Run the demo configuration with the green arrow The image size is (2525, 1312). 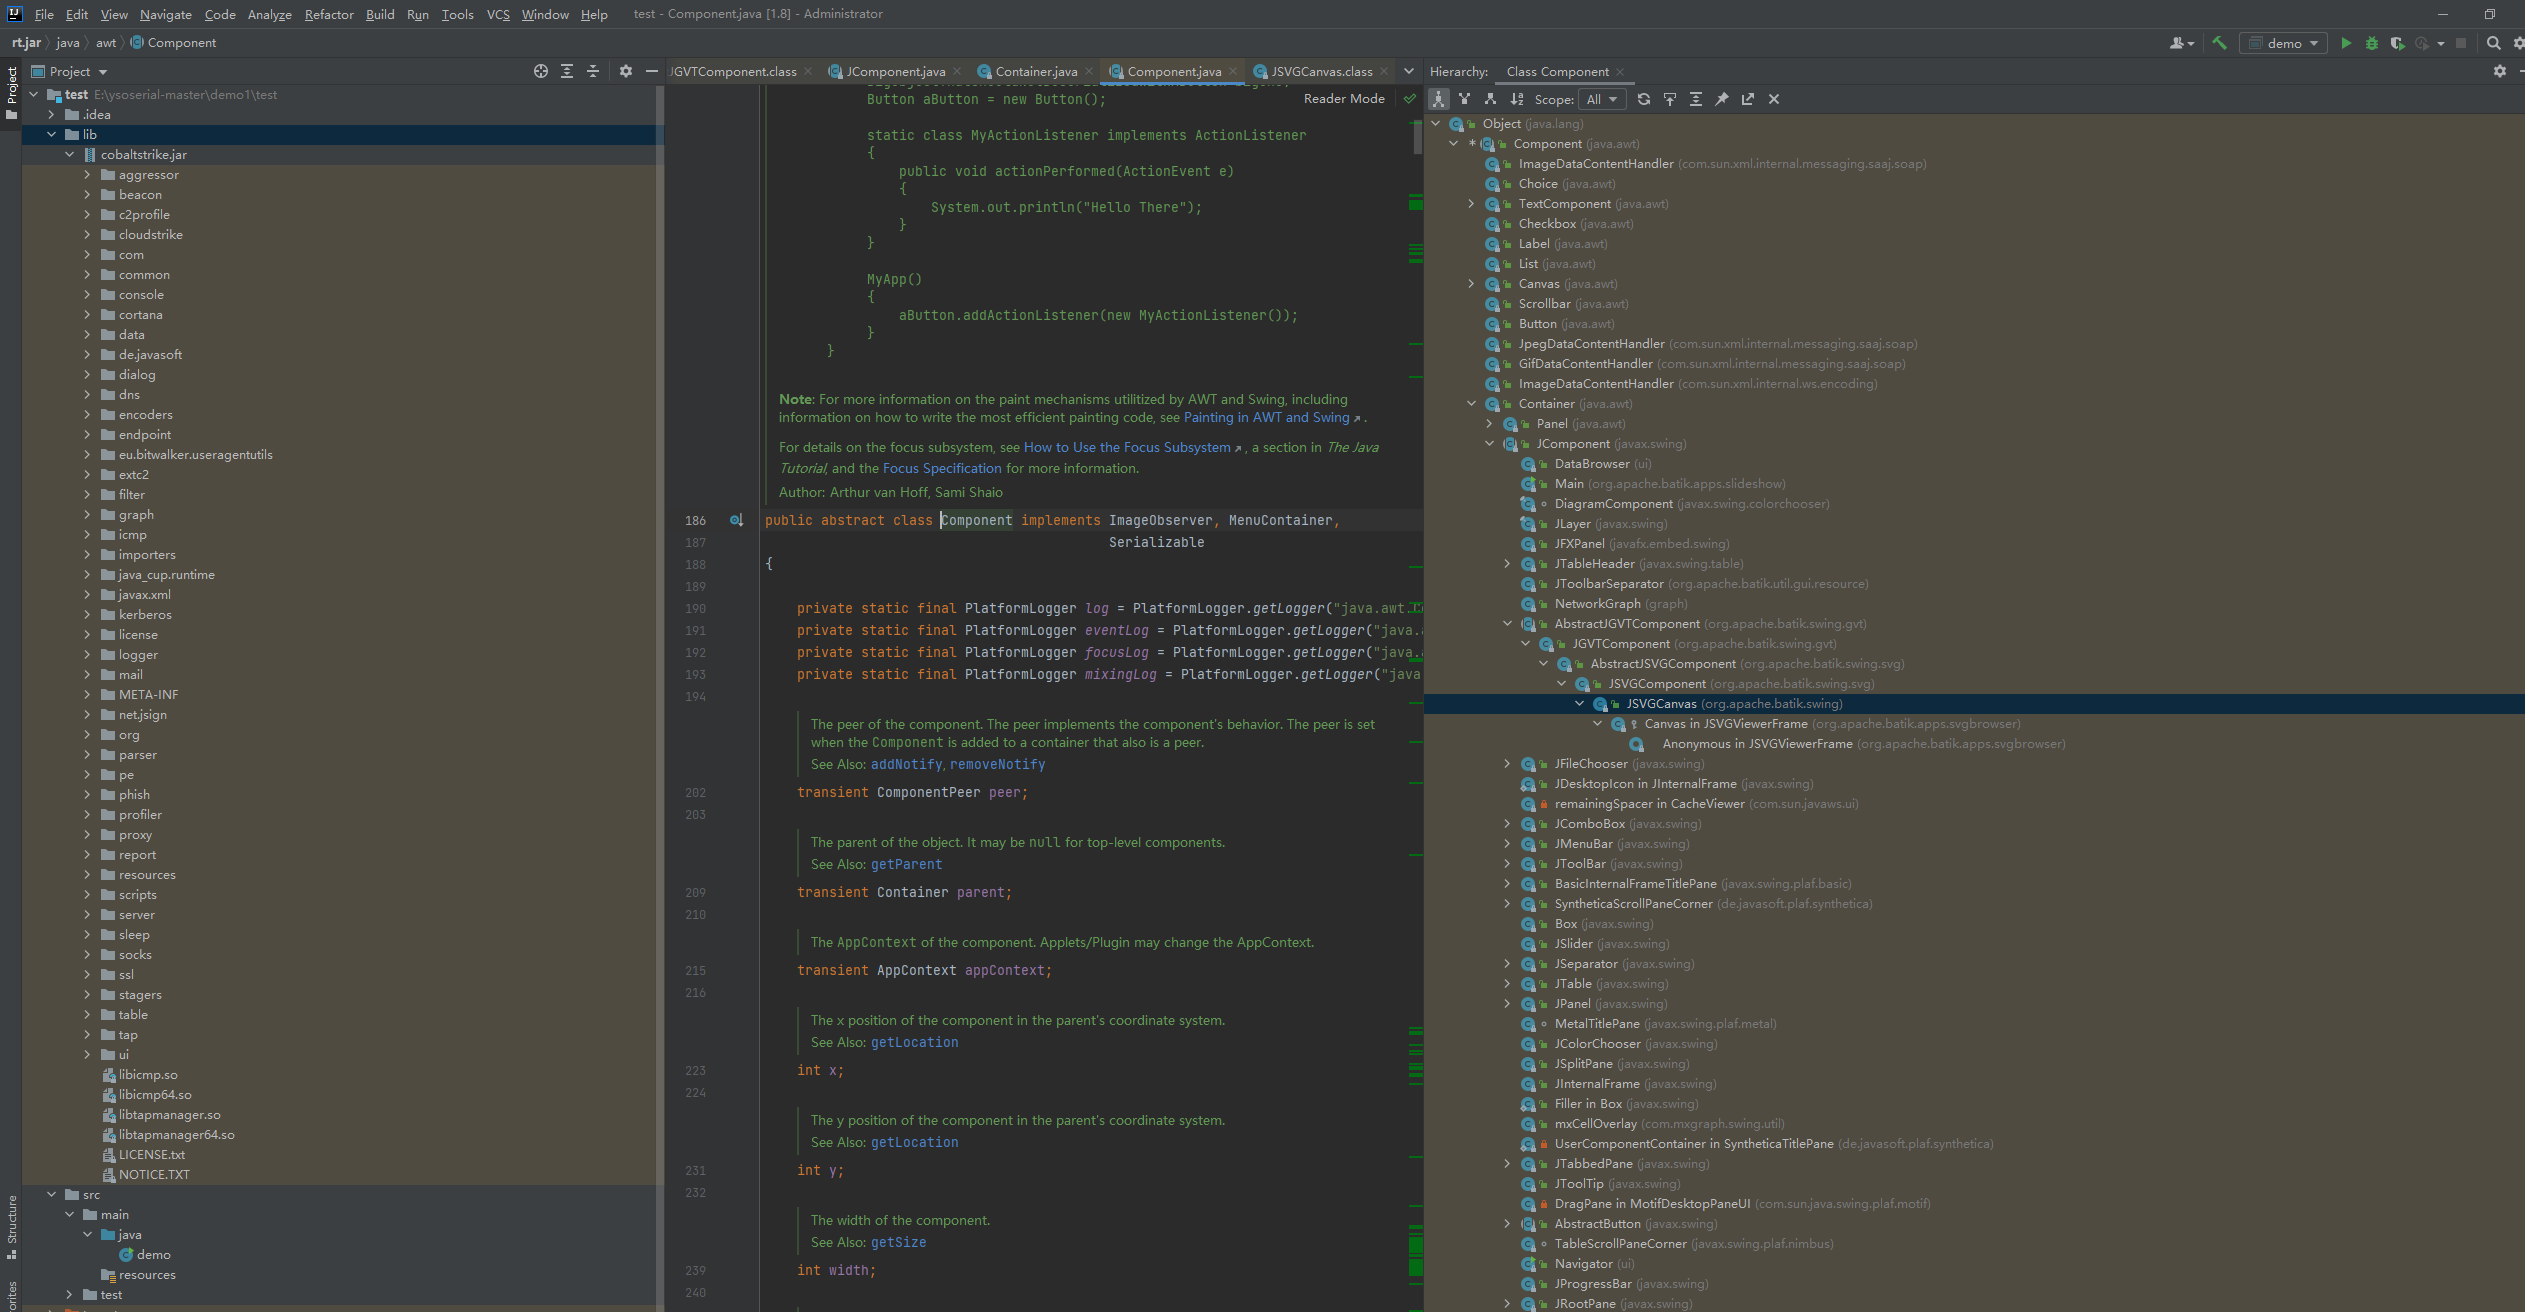[2345, 43]
